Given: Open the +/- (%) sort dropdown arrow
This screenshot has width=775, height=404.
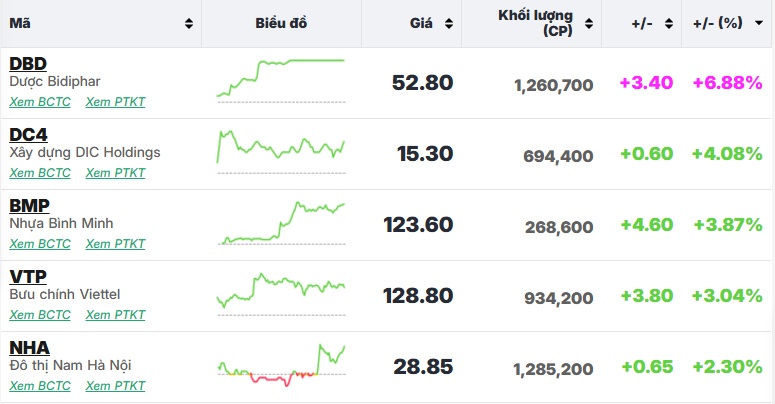Looking at the screenshot, I should [x=759, y=23].
